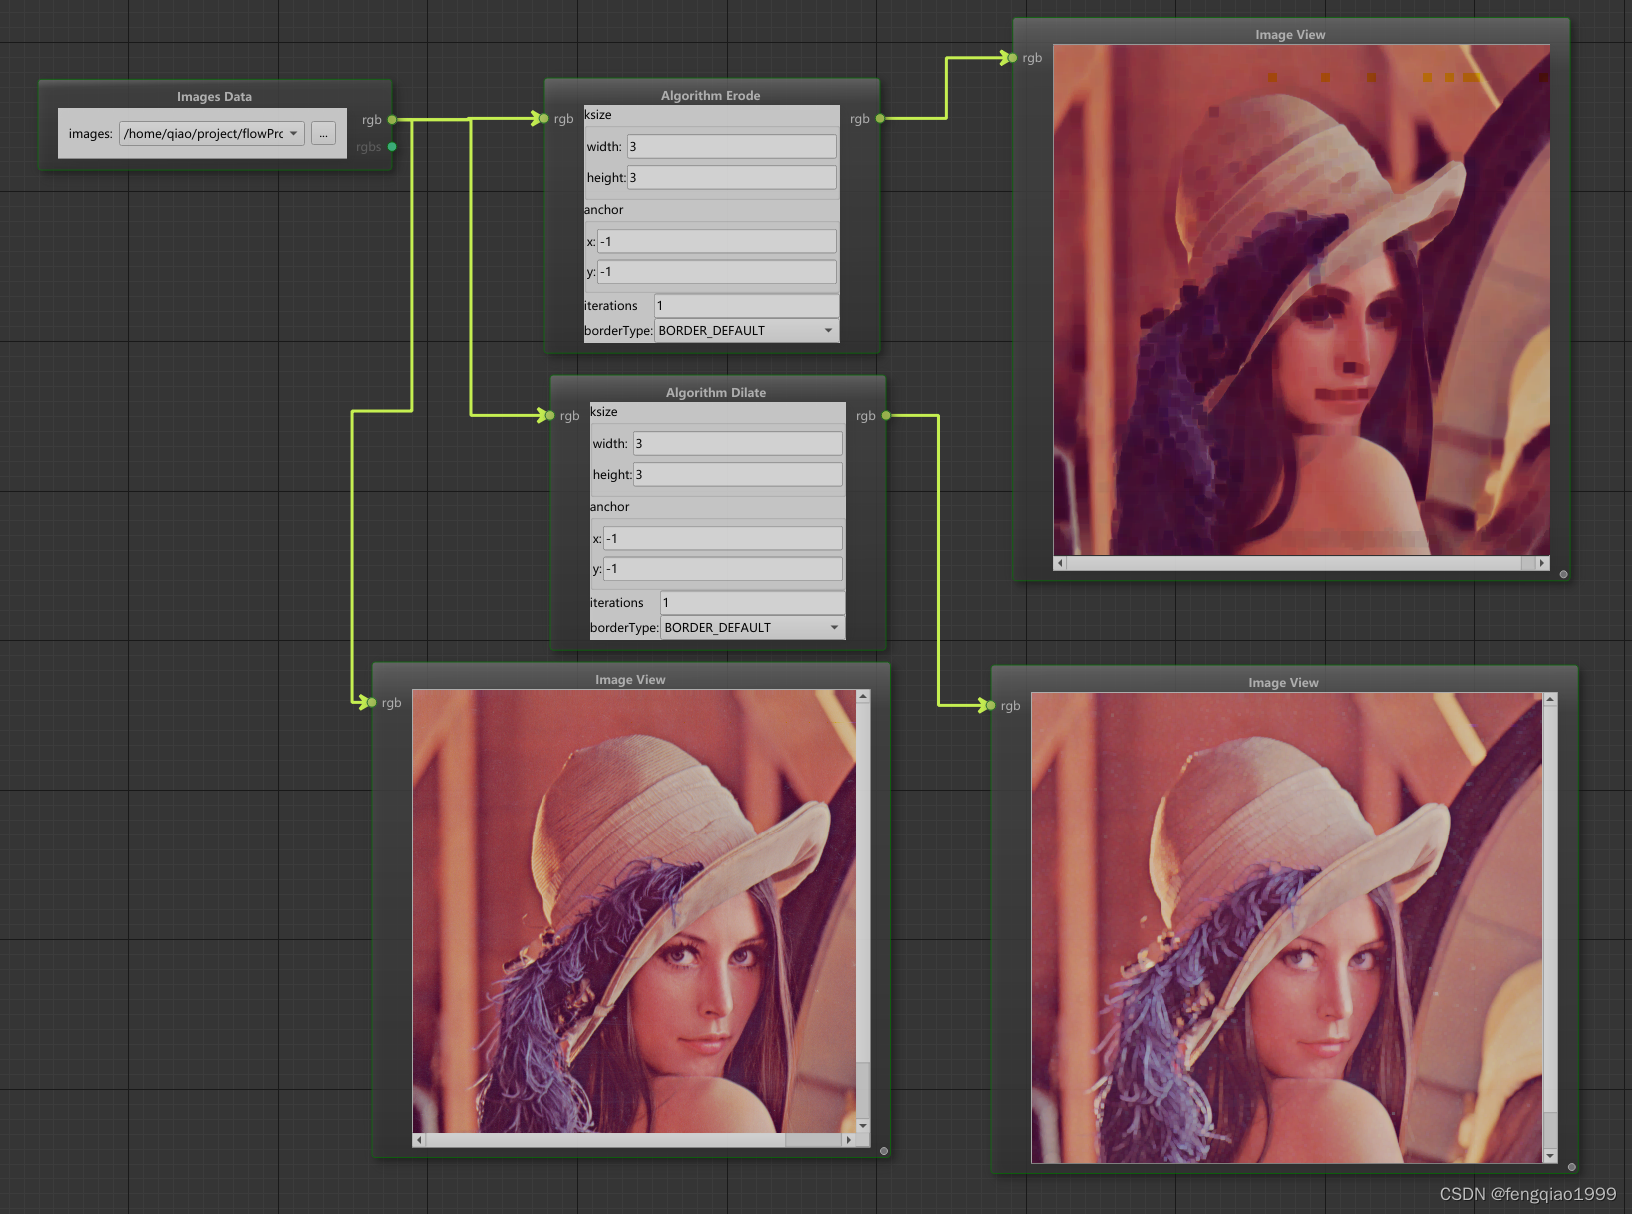Click rgb input port of bottom-right Image View
Viewport: 1632px width, 1214px height.
(x=991, y=706)
